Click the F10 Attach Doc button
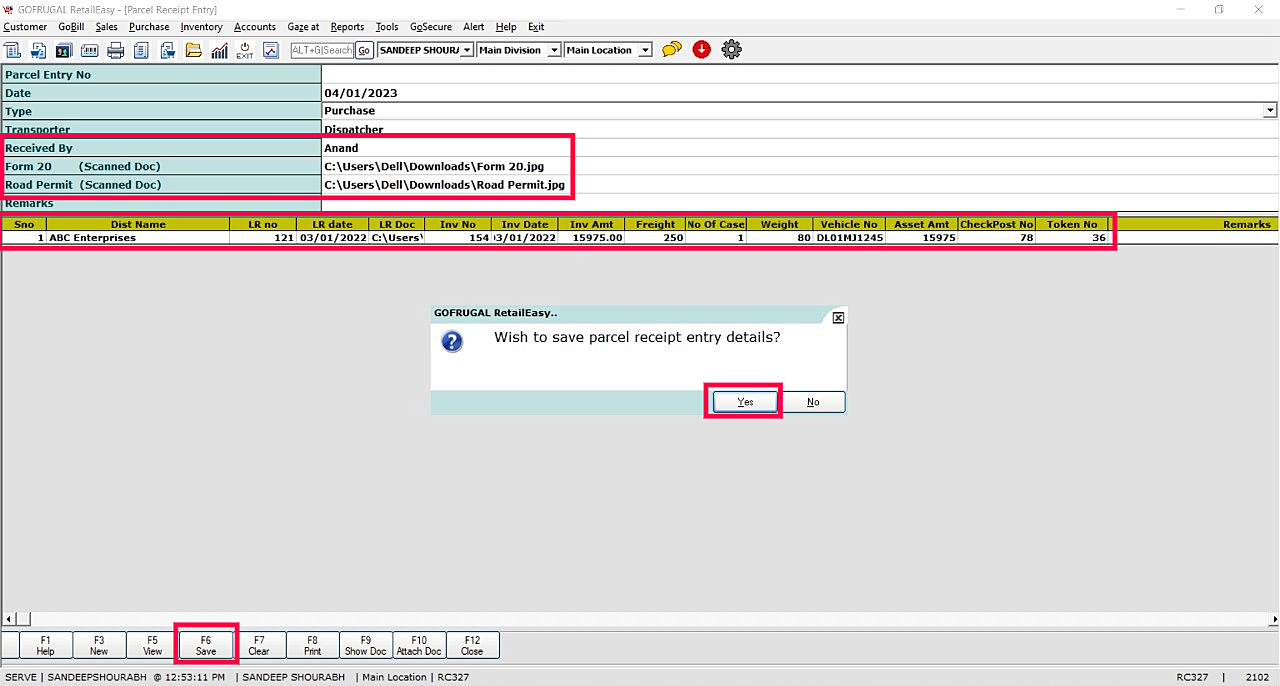This screenshot has height=686, width=1280. 419,645
